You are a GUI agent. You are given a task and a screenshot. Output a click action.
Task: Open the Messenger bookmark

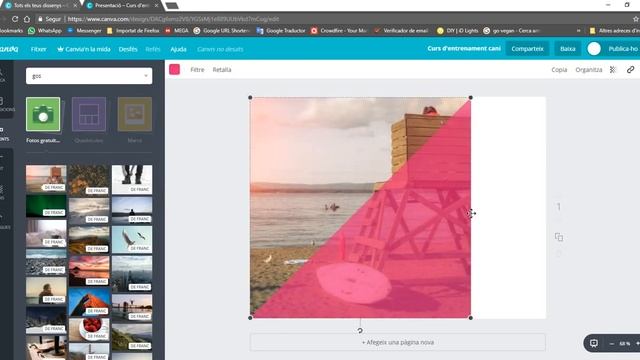pos(84,31)
